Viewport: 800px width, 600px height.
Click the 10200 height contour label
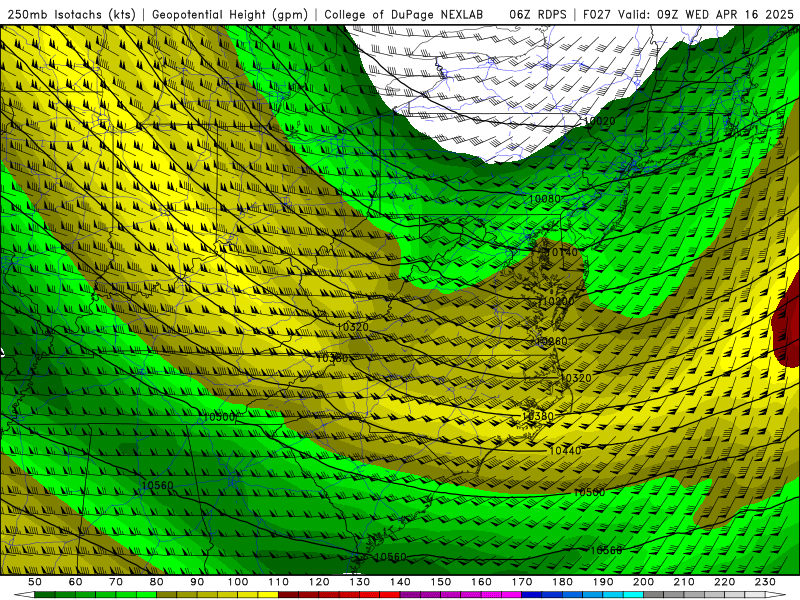click(x=558, y=302)
